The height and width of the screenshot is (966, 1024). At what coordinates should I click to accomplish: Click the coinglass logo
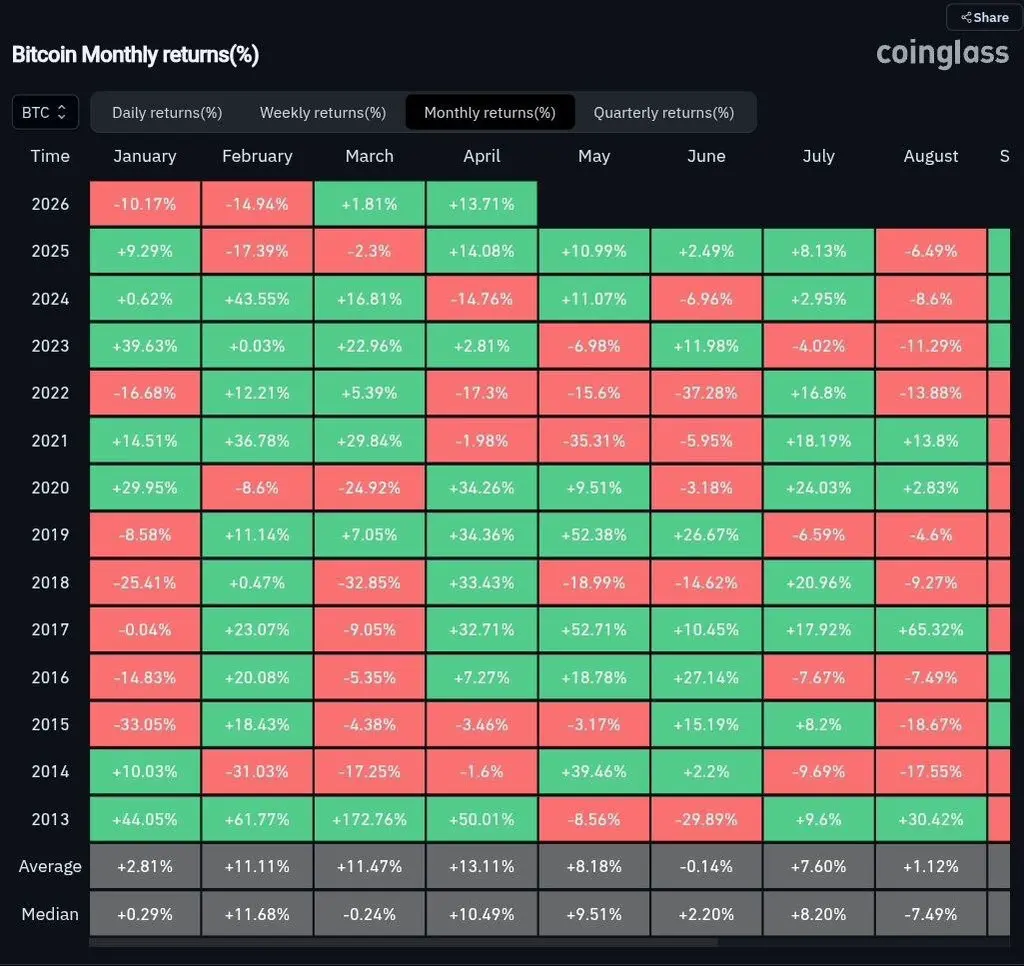942,54
